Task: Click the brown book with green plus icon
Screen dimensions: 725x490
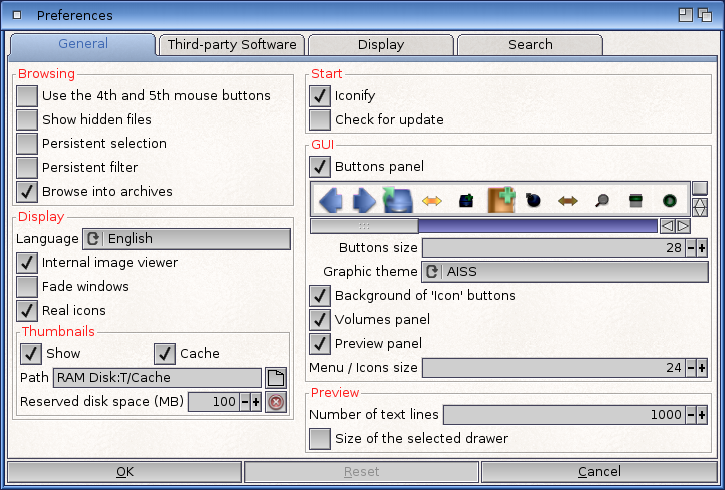Action: coord(500,200)
